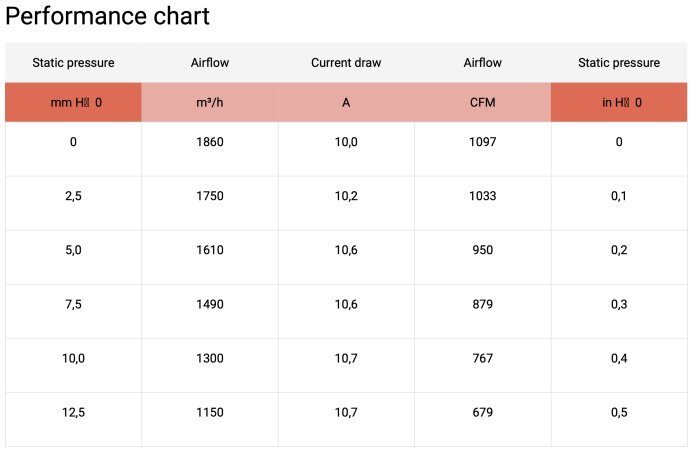The height and width of the screenshot is (472, 700).
Task: Select the 1610 airflow cell
Action: coord(210,250)
